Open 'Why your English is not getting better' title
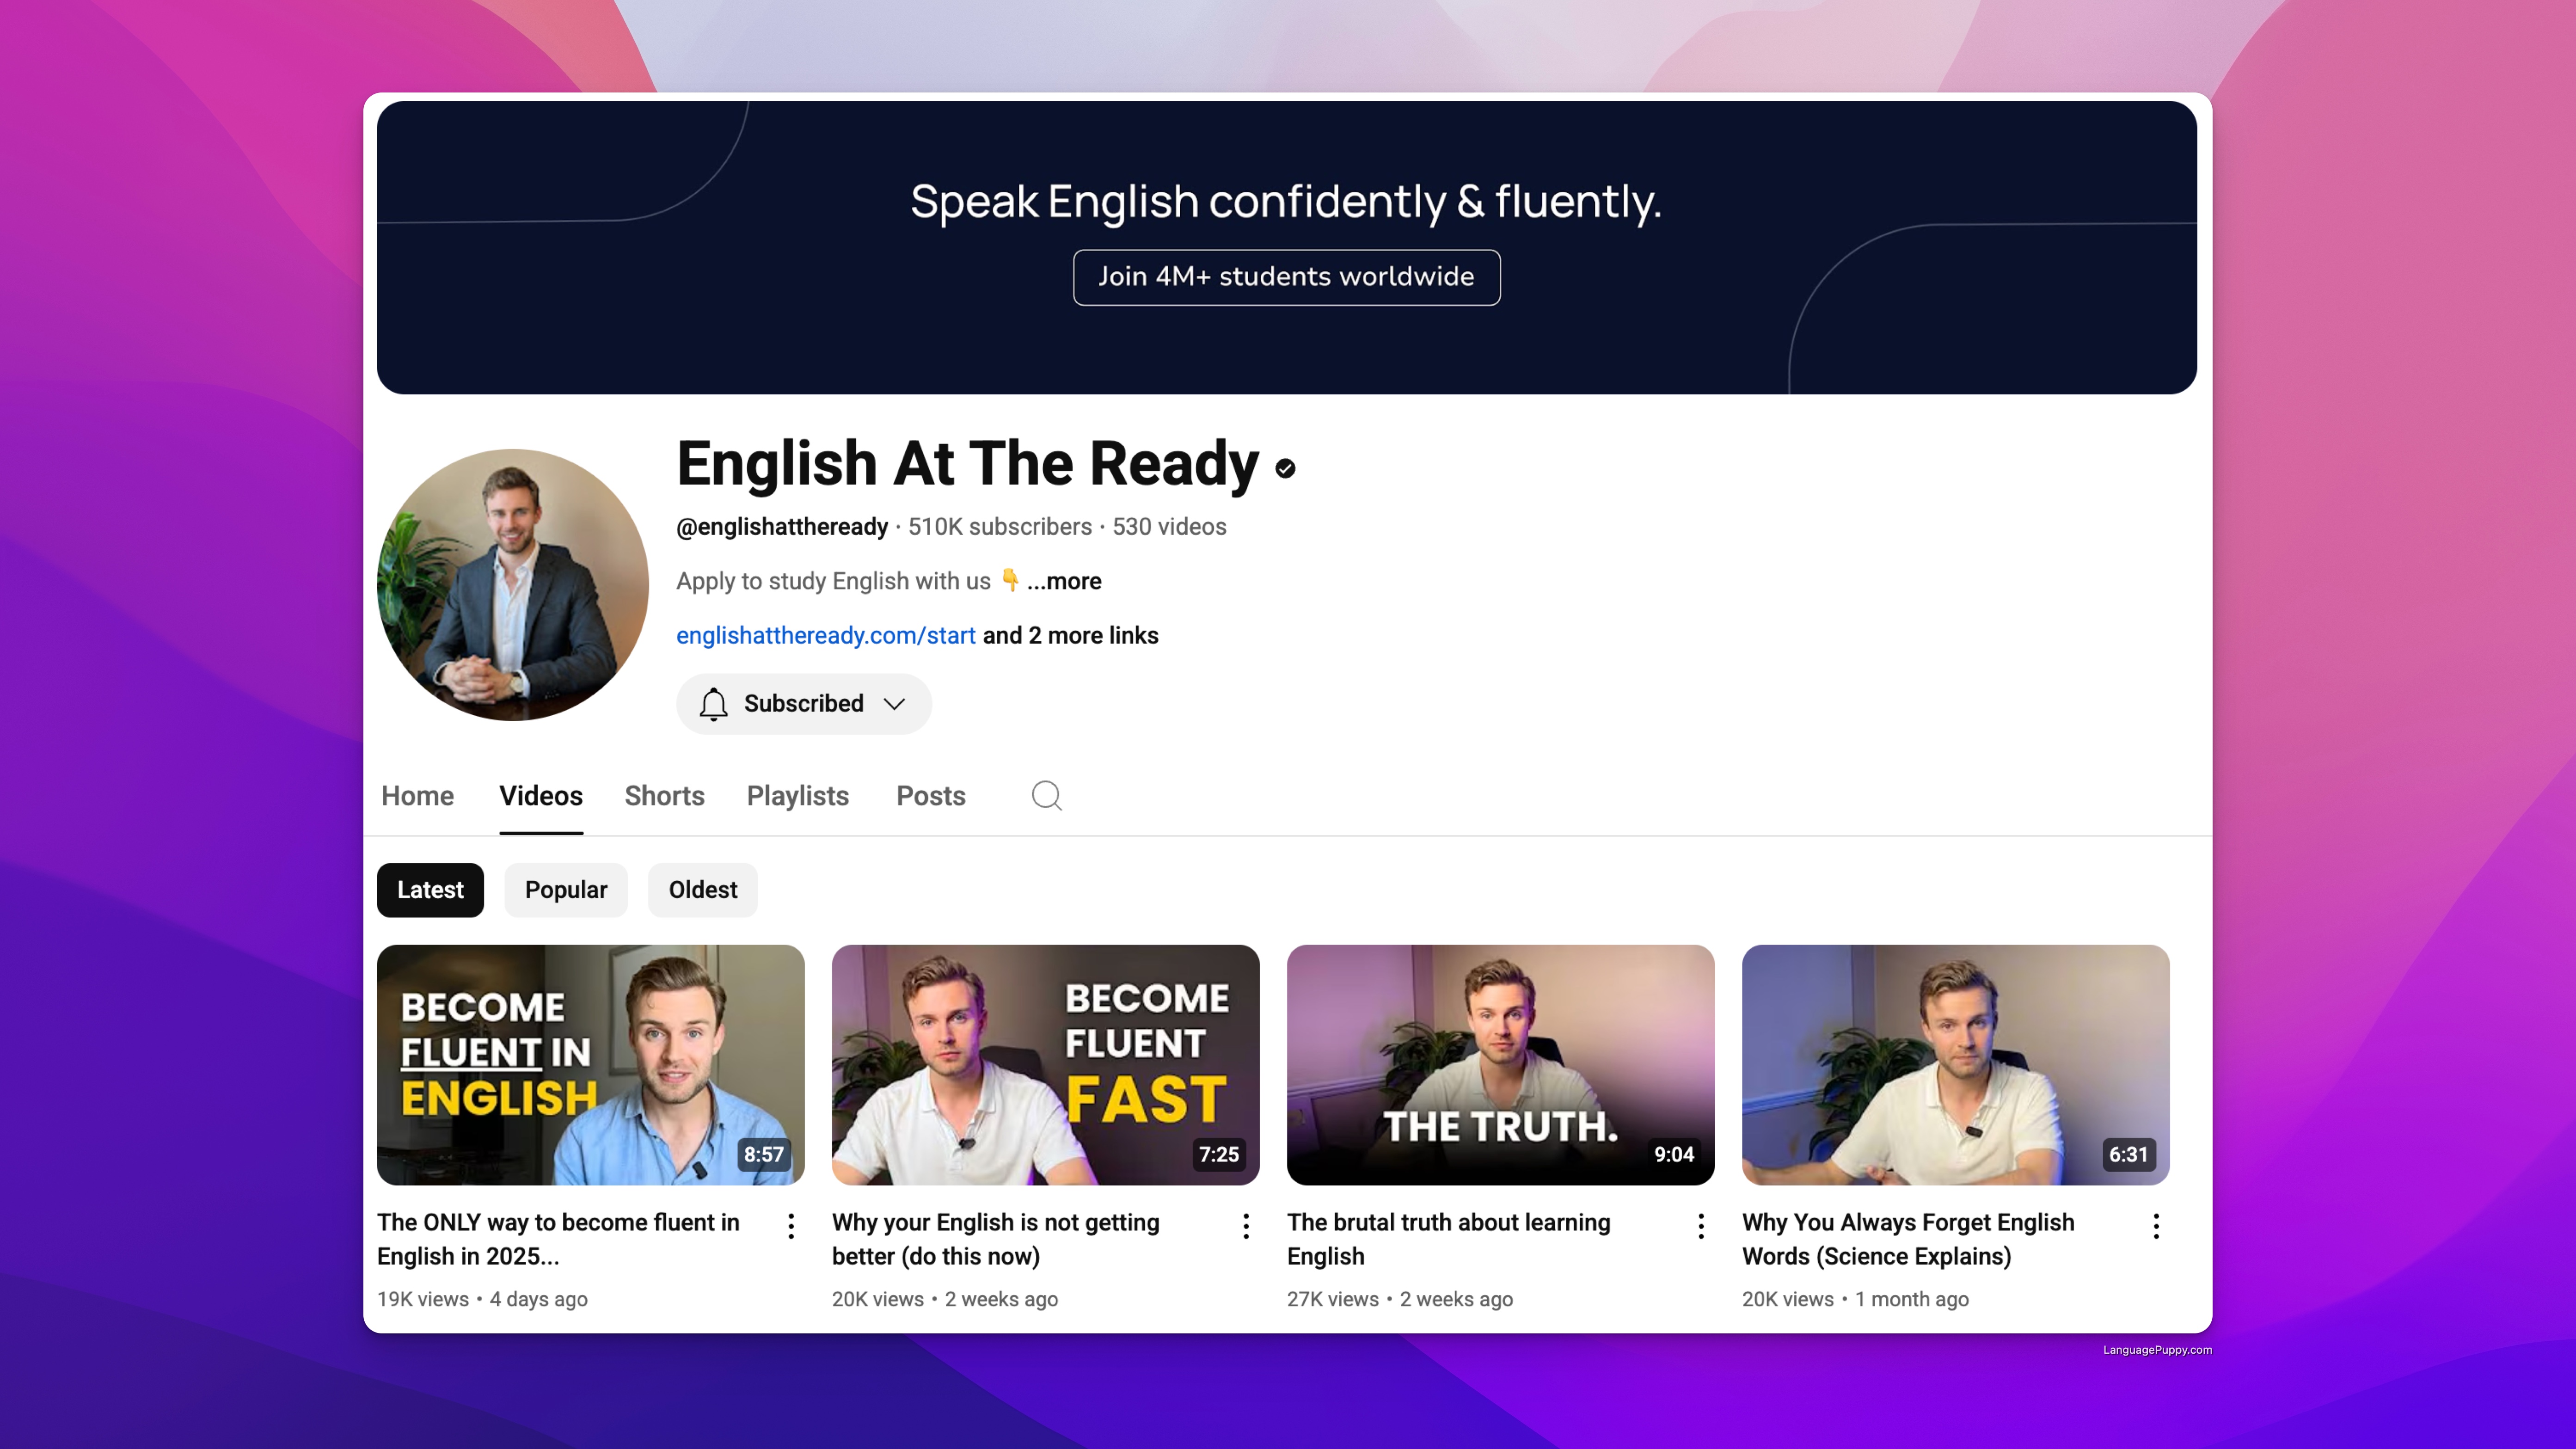 click(996, 1239)
